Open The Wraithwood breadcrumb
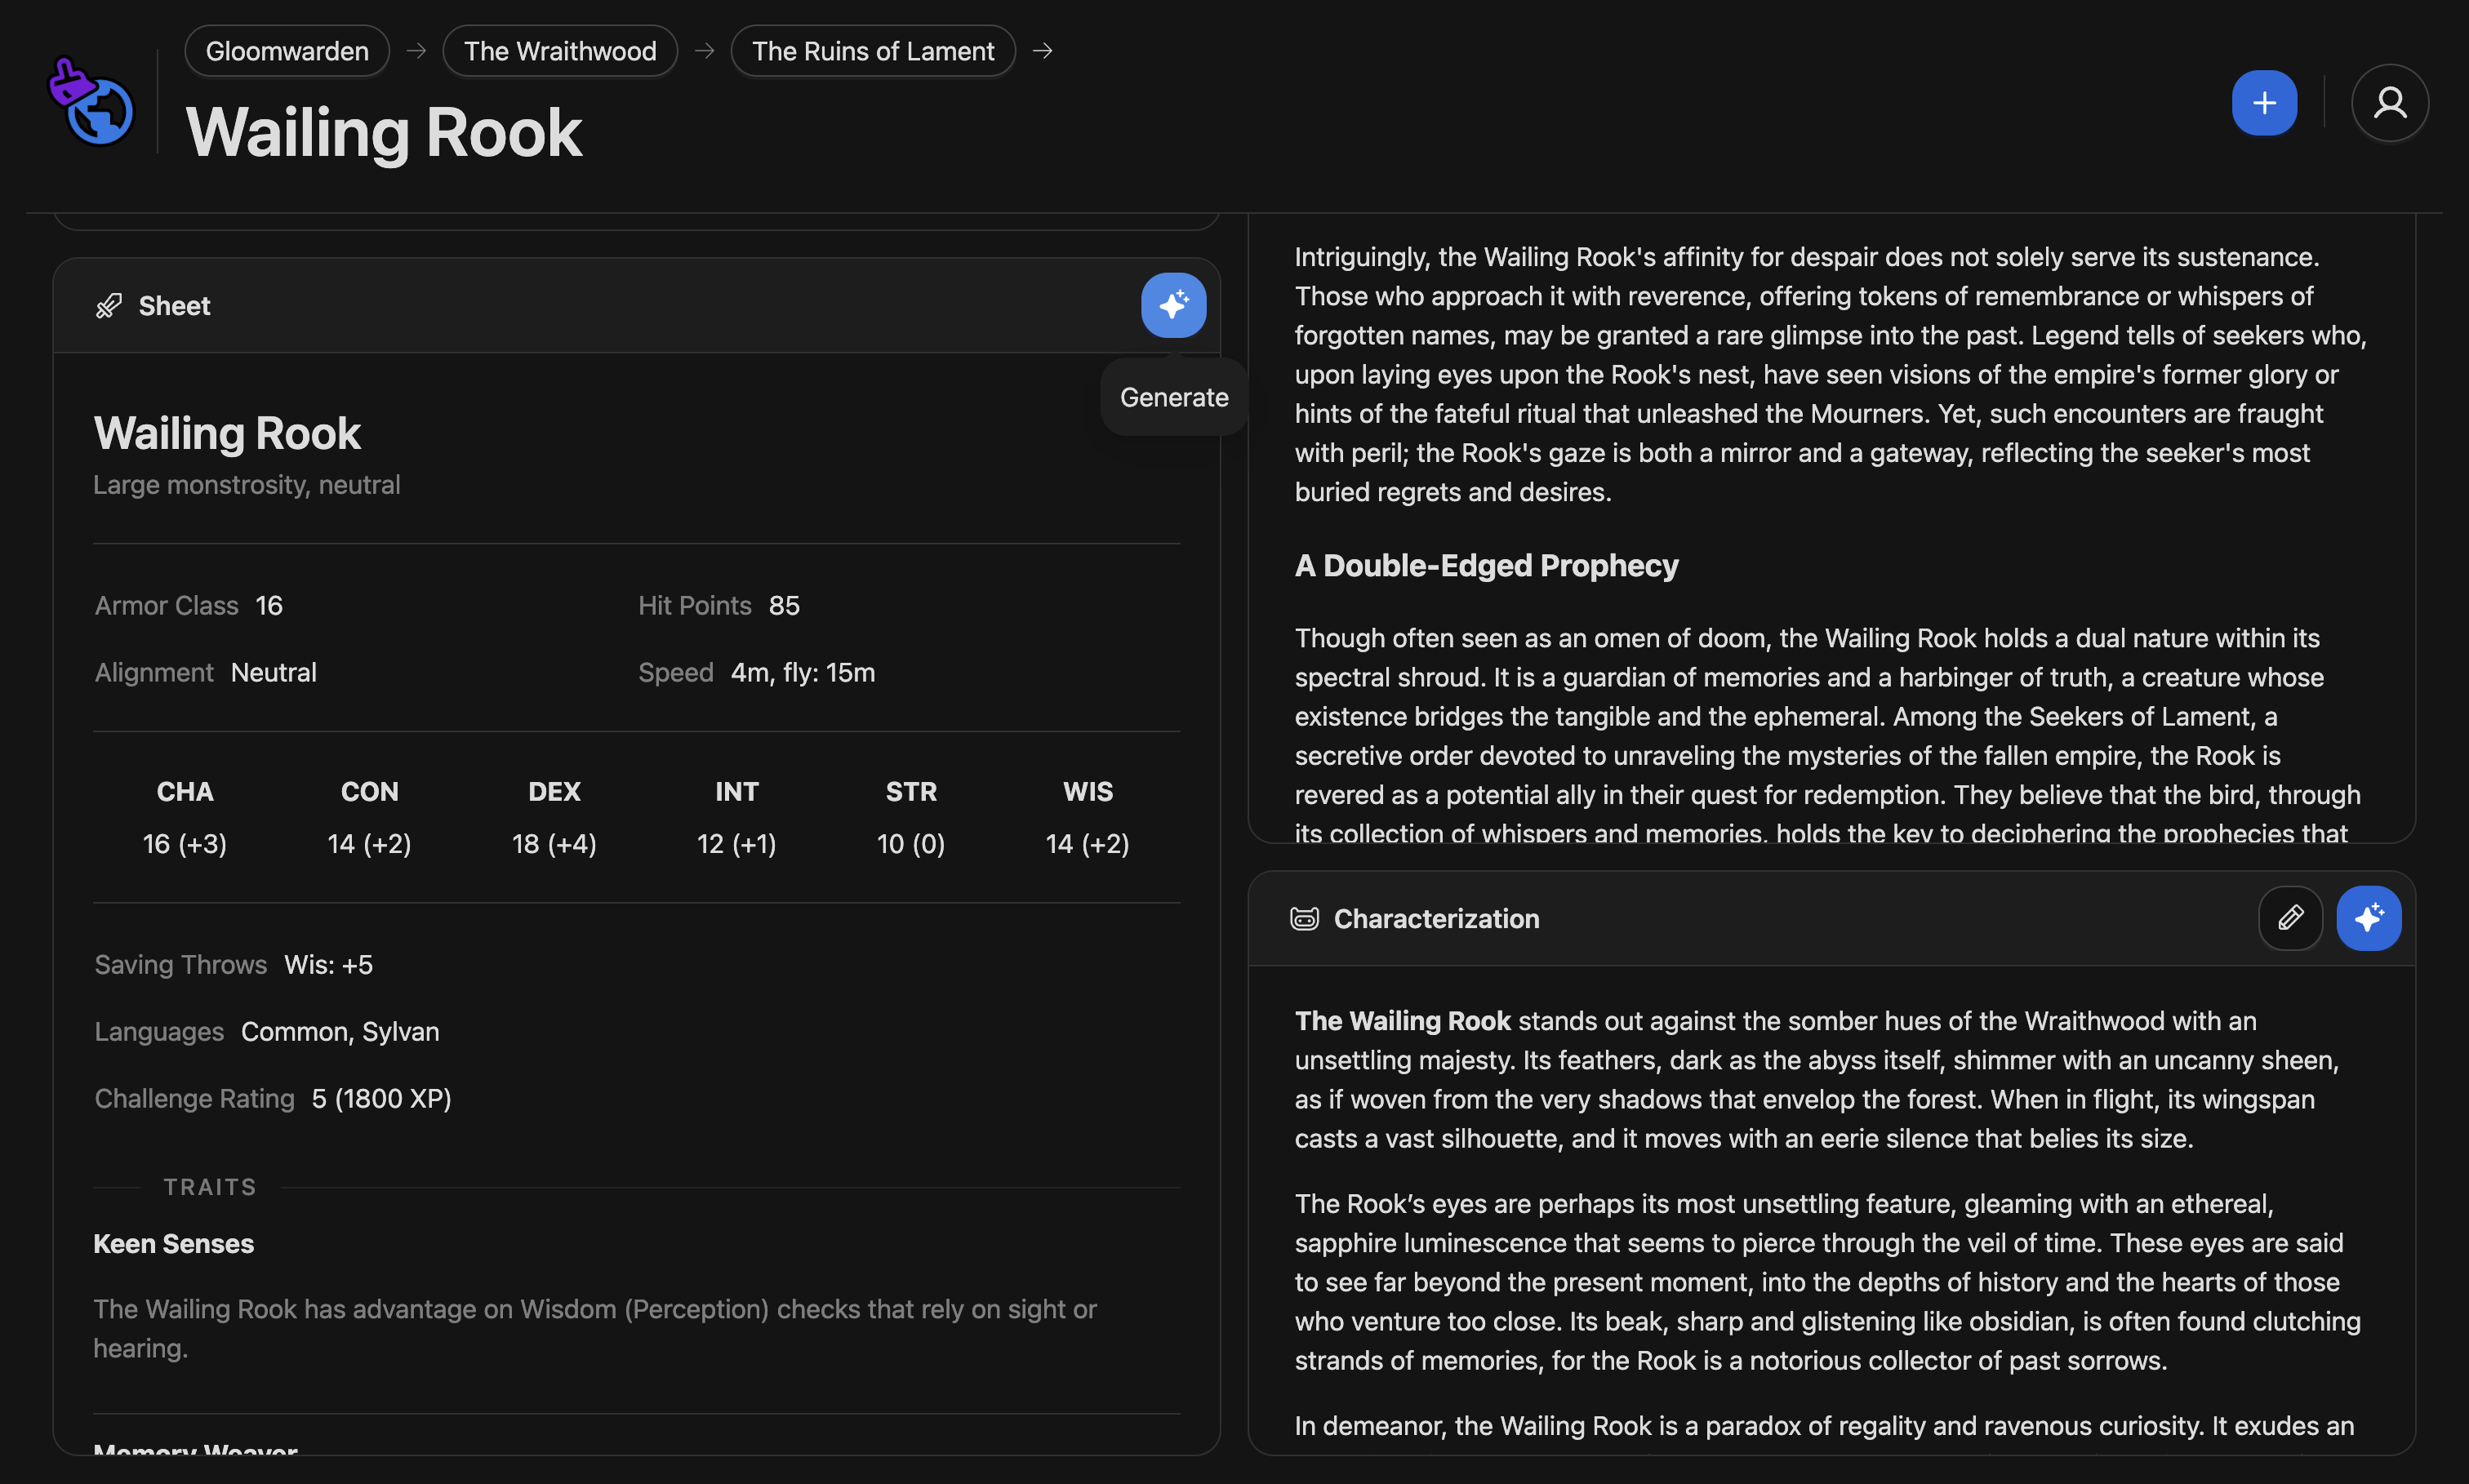The image size is (2469, 1484). coord(559,51)
